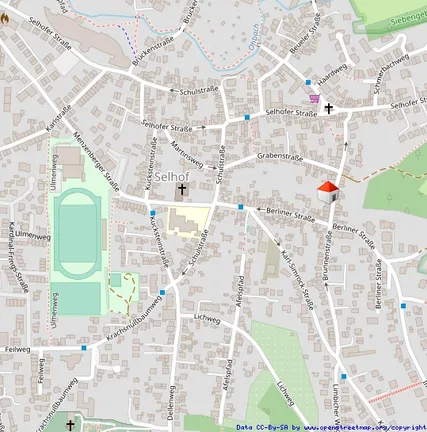Click the bus stop where Berliner Straße meets Afelspfad
This screenshot has height=432, width=427.
[x=241, y=207]
